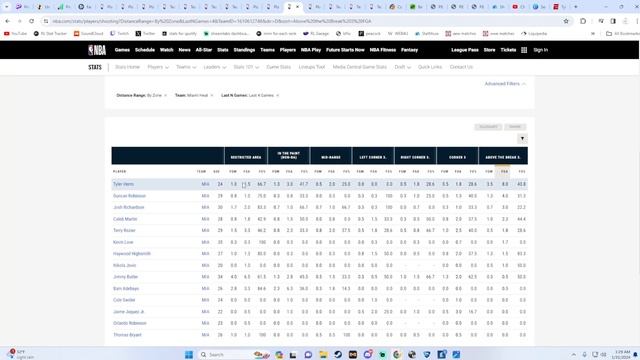
Task: Open the SoundCloud bookmark
Action: (x=88, y=33)
